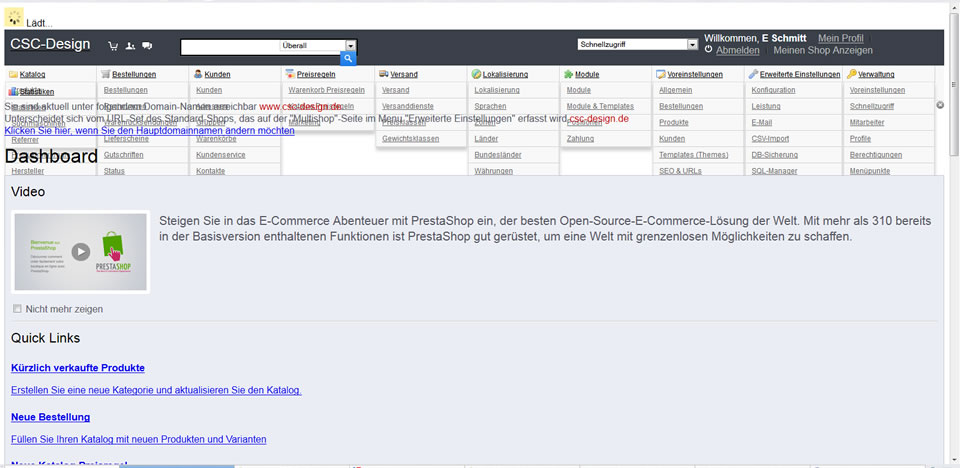
Task: Click the www.csc-design.de red domain text
Action: pos(301,106)
